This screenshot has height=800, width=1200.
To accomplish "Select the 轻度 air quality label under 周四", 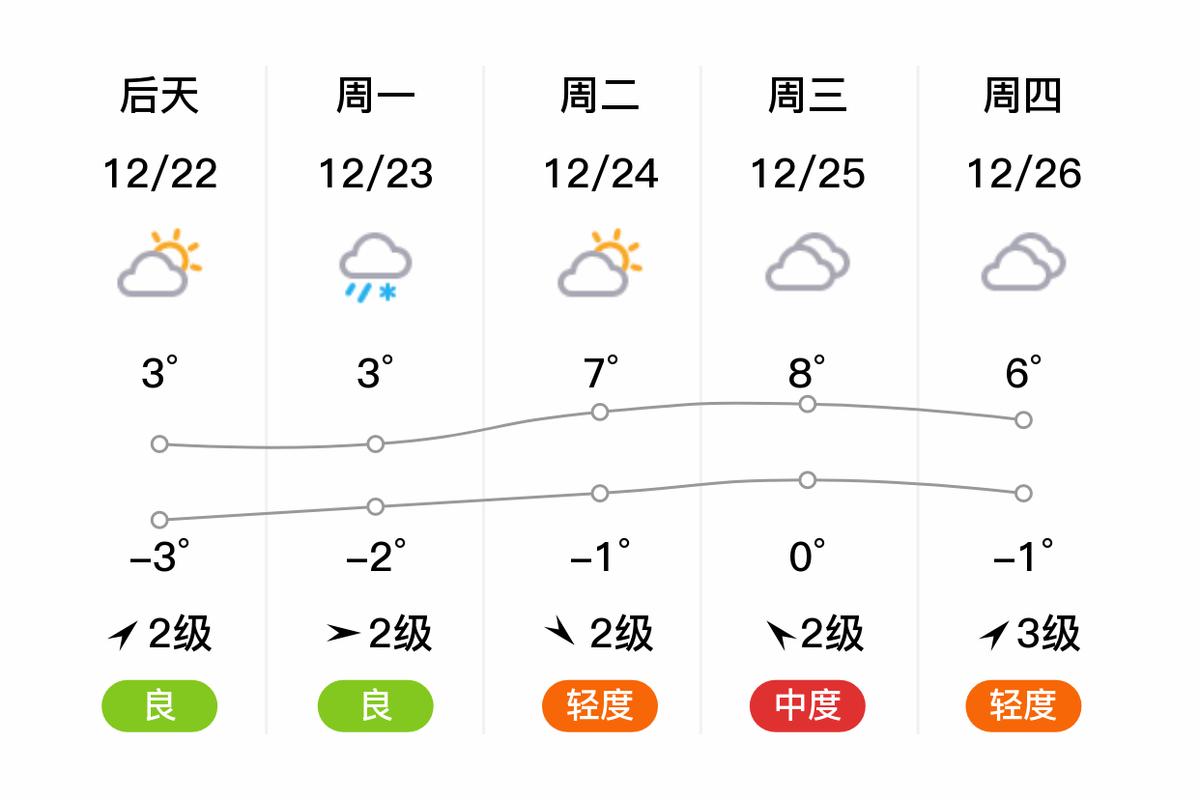I will tap(1022, 705).
